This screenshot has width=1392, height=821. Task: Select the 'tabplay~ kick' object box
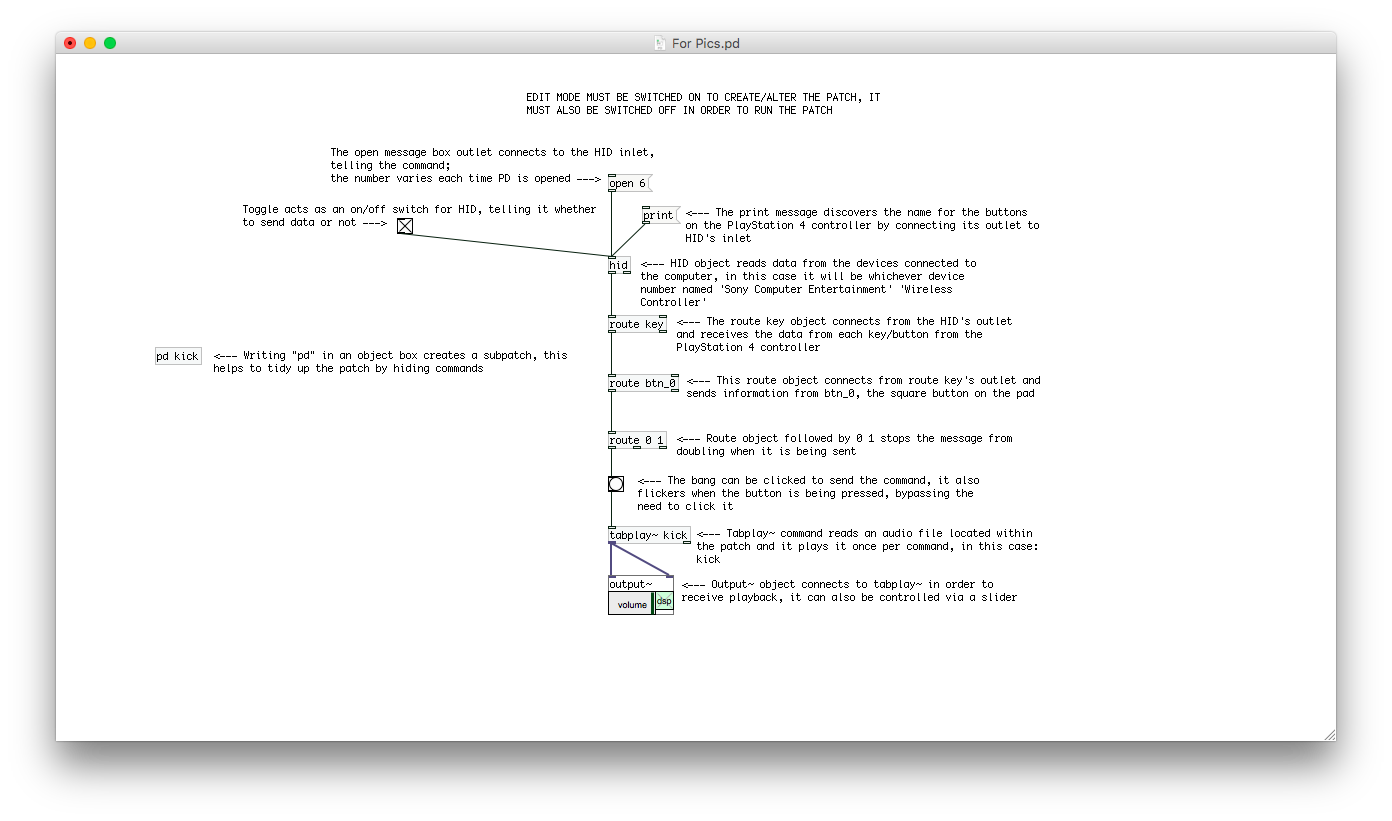649,535
